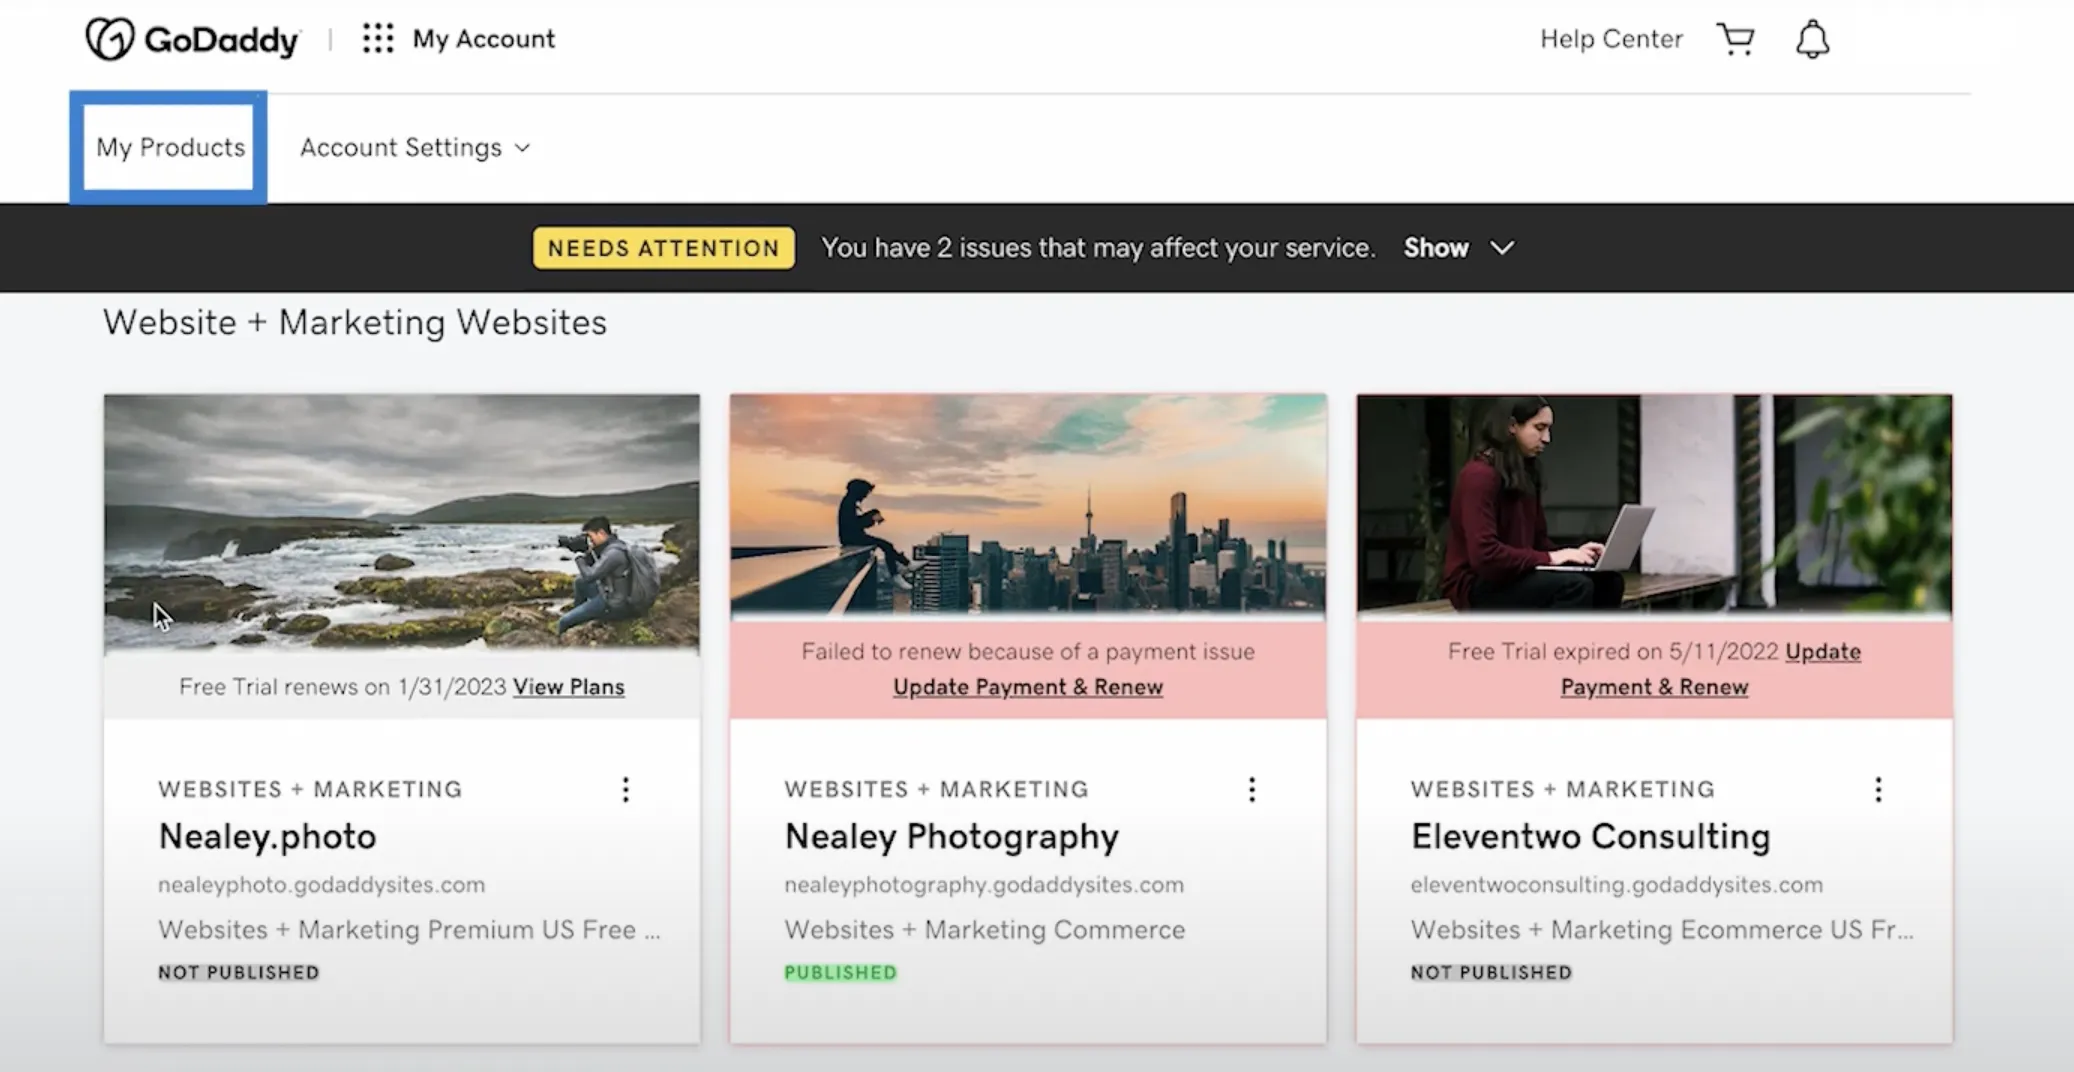Click the Eleventwo Consulting site title
This screenshot has height=1072, width=2074.
[1590, 837]
